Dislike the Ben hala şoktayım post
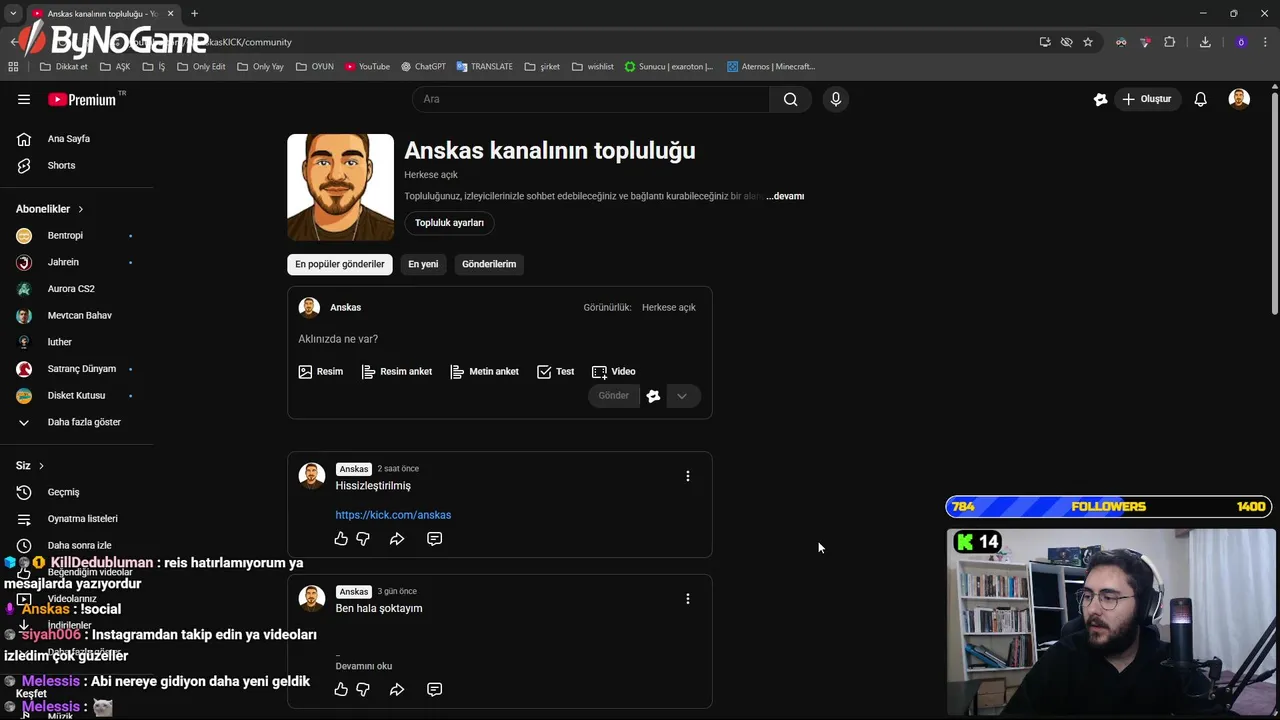Image resolution: width=1280 pixels, height=720 pixels. pyautogui.click(x=363, y=689)
